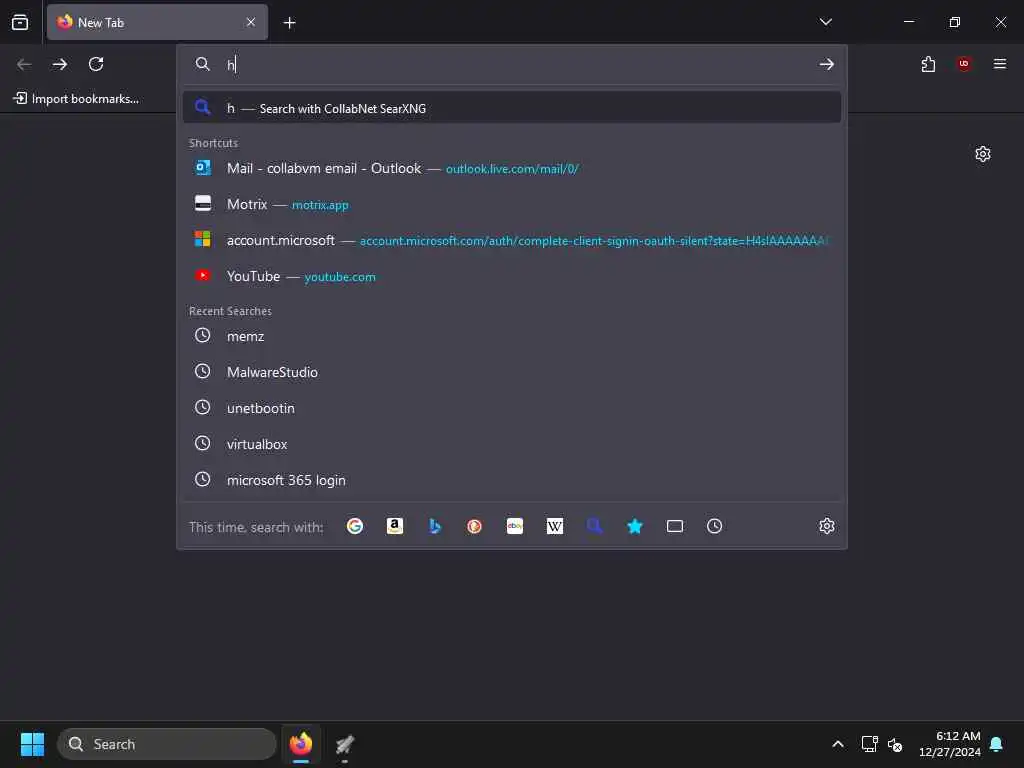Image resolution: width=1024 pixels, height=768 pixels.
Task: Select recent search MalwareStudio
Action: (512, 372)
